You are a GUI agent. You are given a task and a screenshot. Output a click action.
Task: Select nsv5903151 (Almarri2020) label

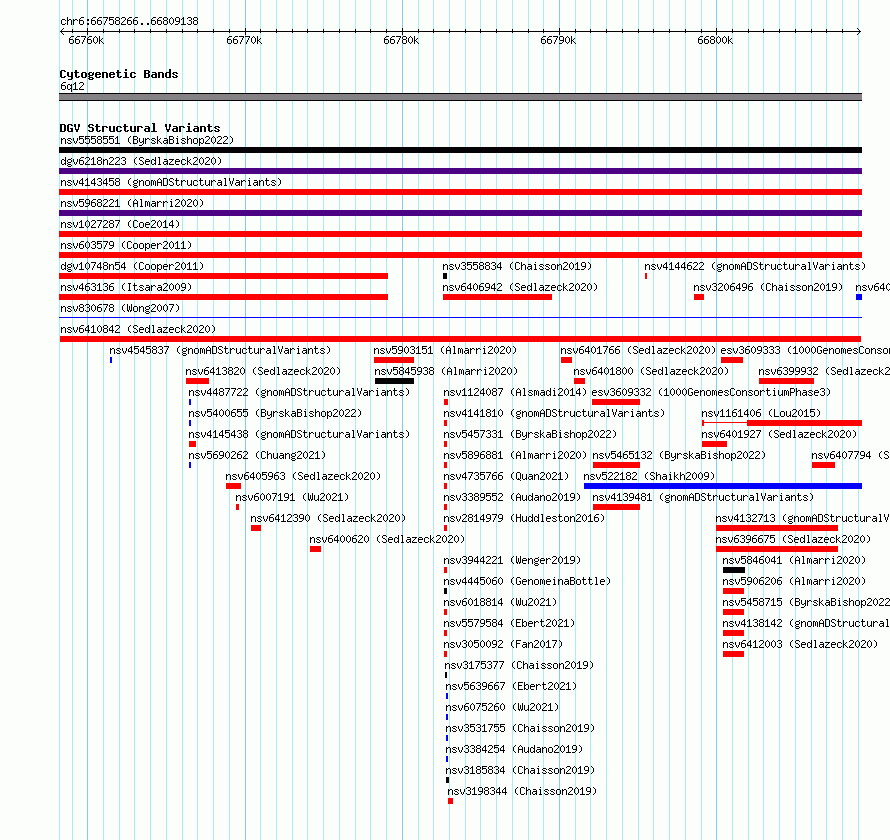[445, 350]
